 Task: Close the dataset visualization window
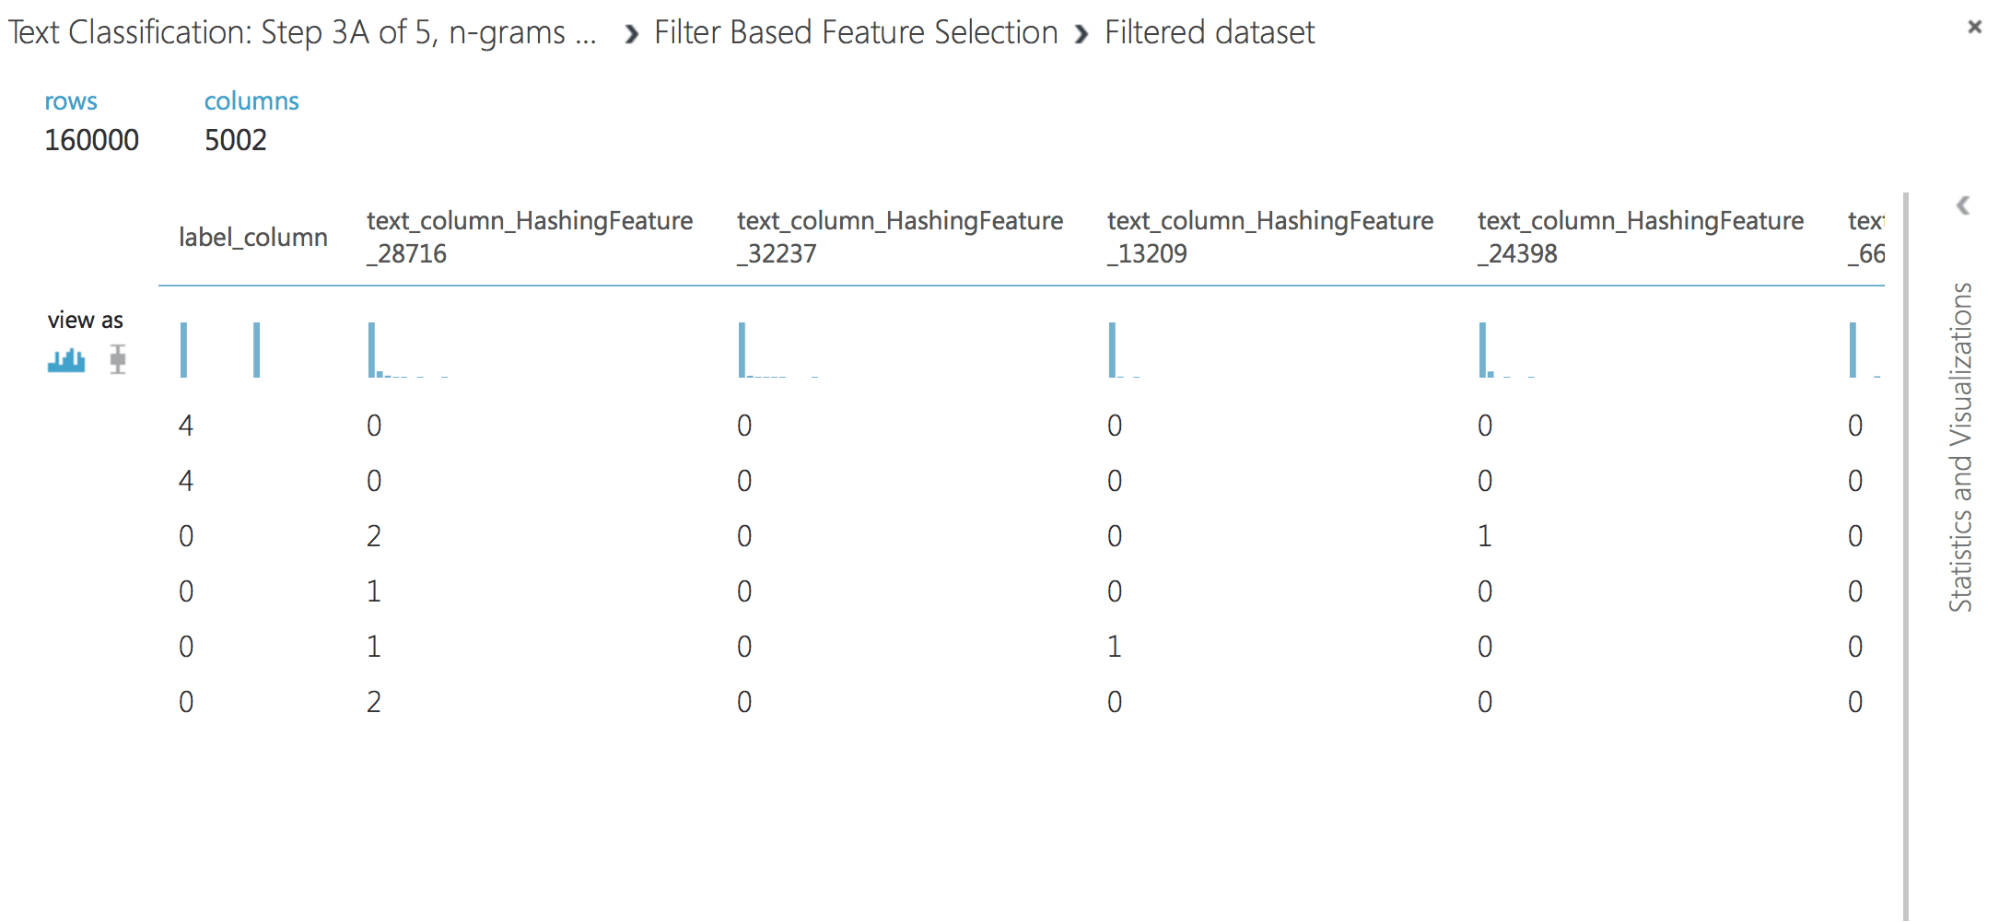pyautogui.click(x=1974, y=27)
